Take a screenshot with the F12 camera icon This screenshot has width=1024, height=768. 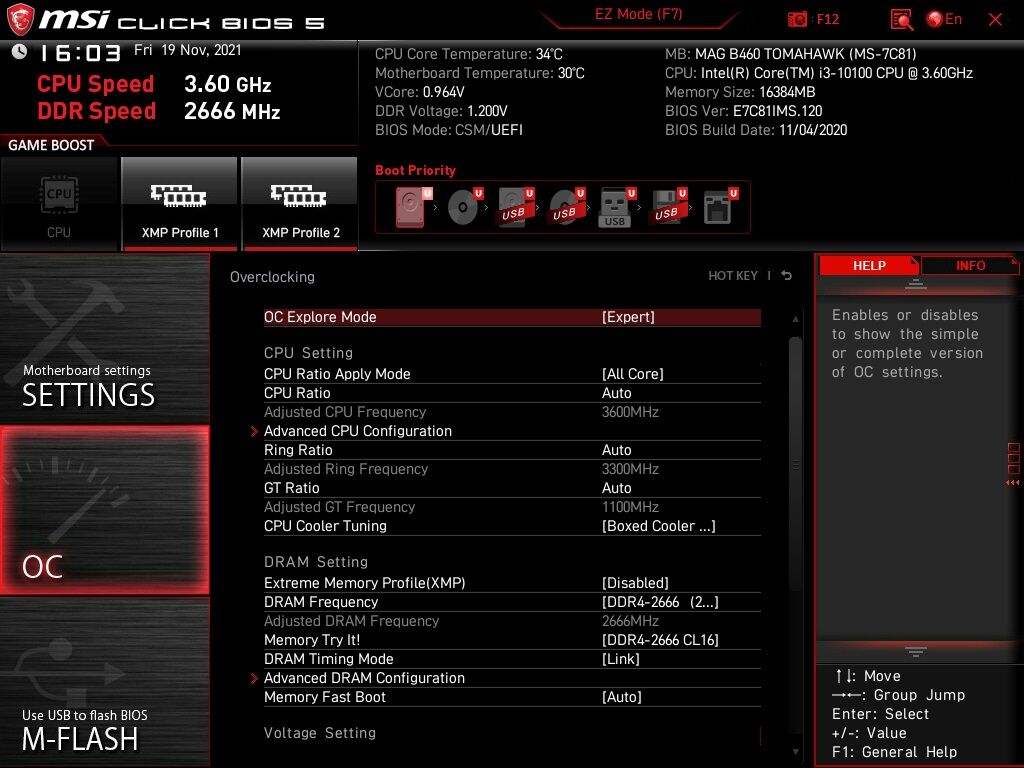point(797,20)
